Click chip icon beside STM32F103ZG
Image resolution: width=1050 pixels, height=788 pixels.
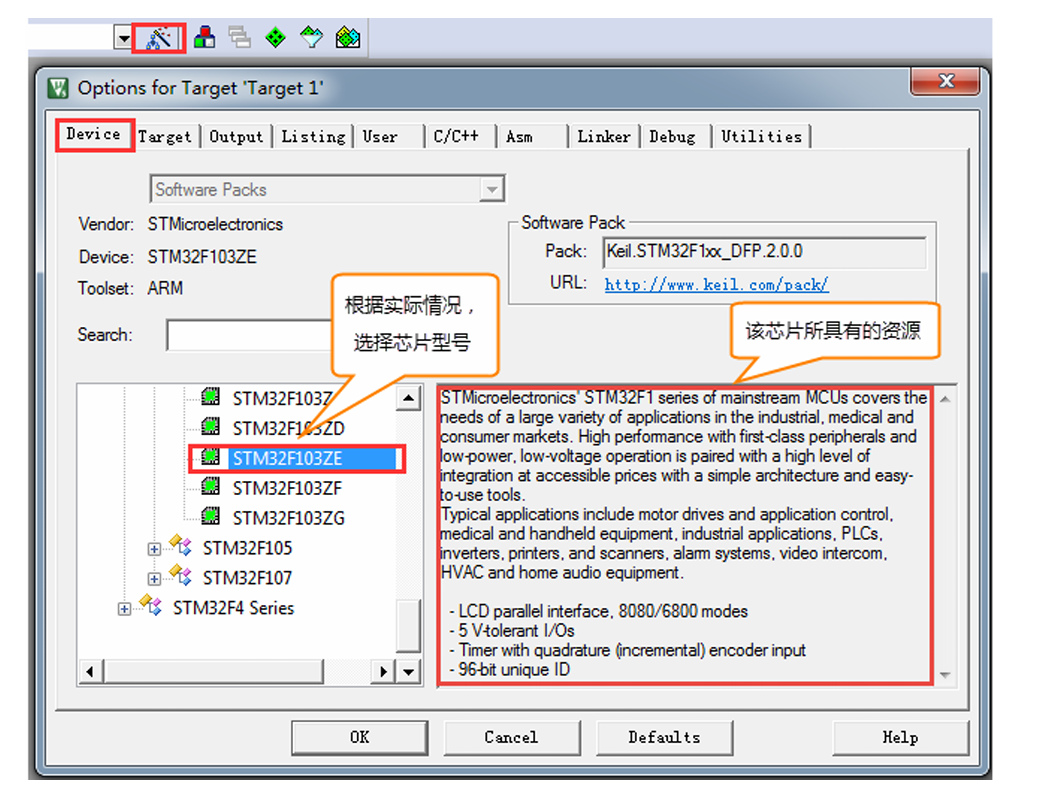pyautogui.click(x=210, y=517)
